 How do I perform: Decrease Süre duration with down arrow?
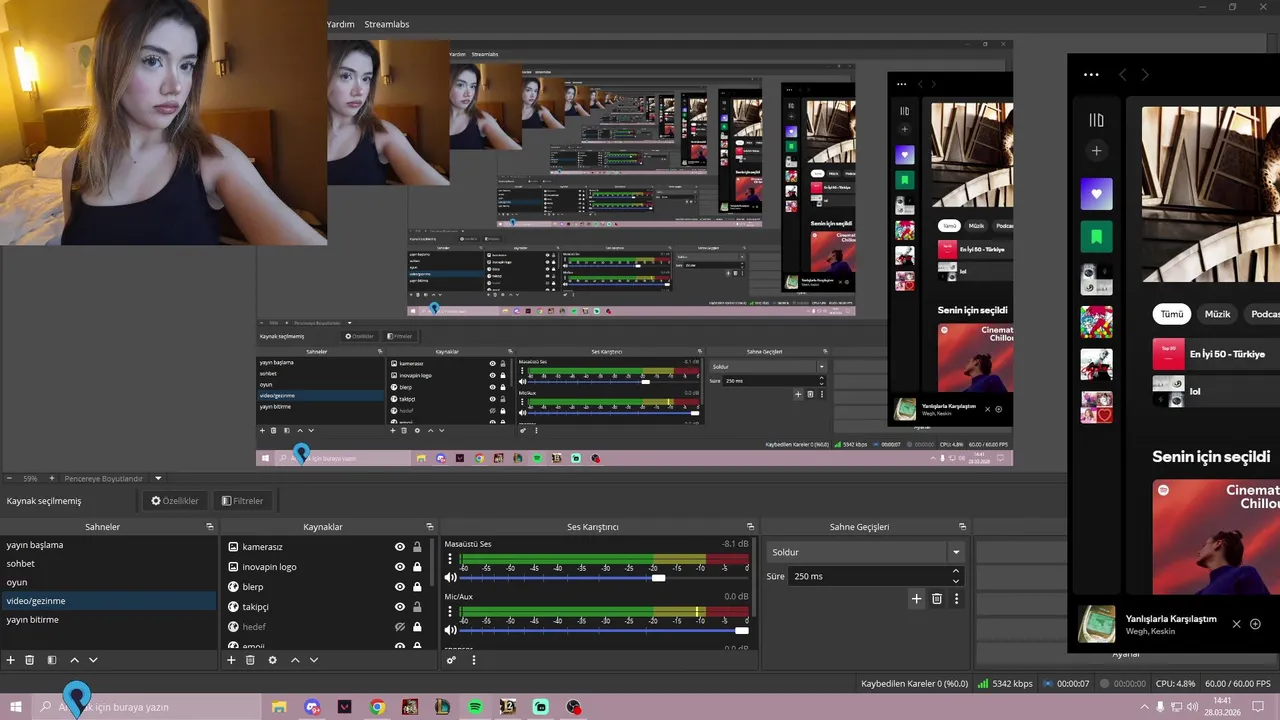[x=956, y=581]
